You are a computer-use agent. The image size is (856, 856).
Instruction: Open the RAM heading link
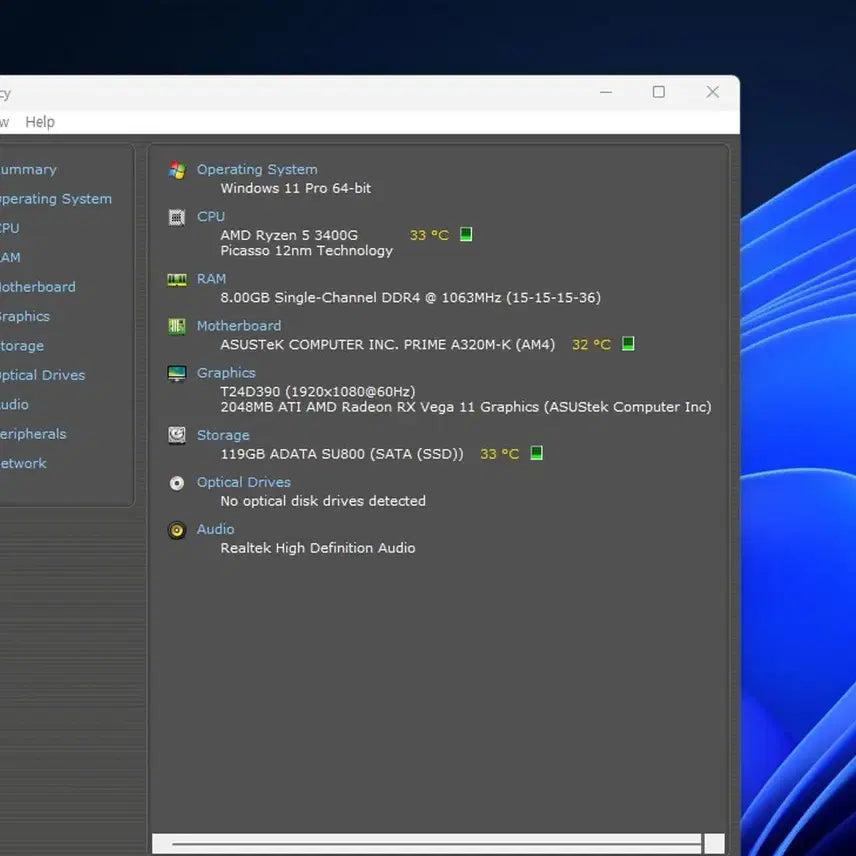point(211,278)
